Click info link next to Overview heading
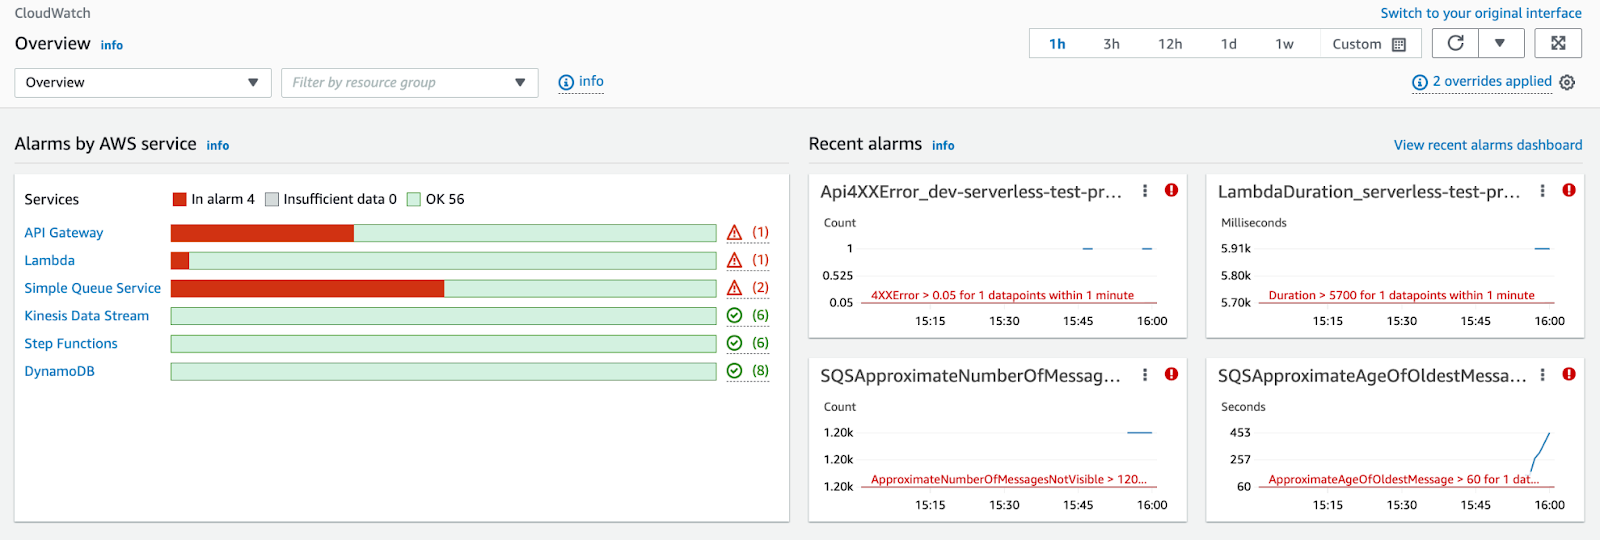Screen dimensions: 1600x540 [112, 45]
